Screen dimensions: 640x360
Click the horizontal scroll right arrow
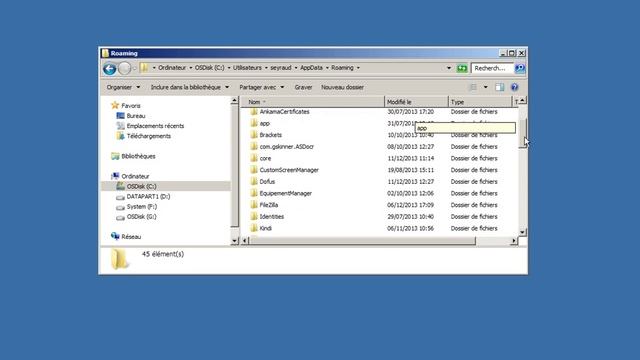tap(514, 241)
